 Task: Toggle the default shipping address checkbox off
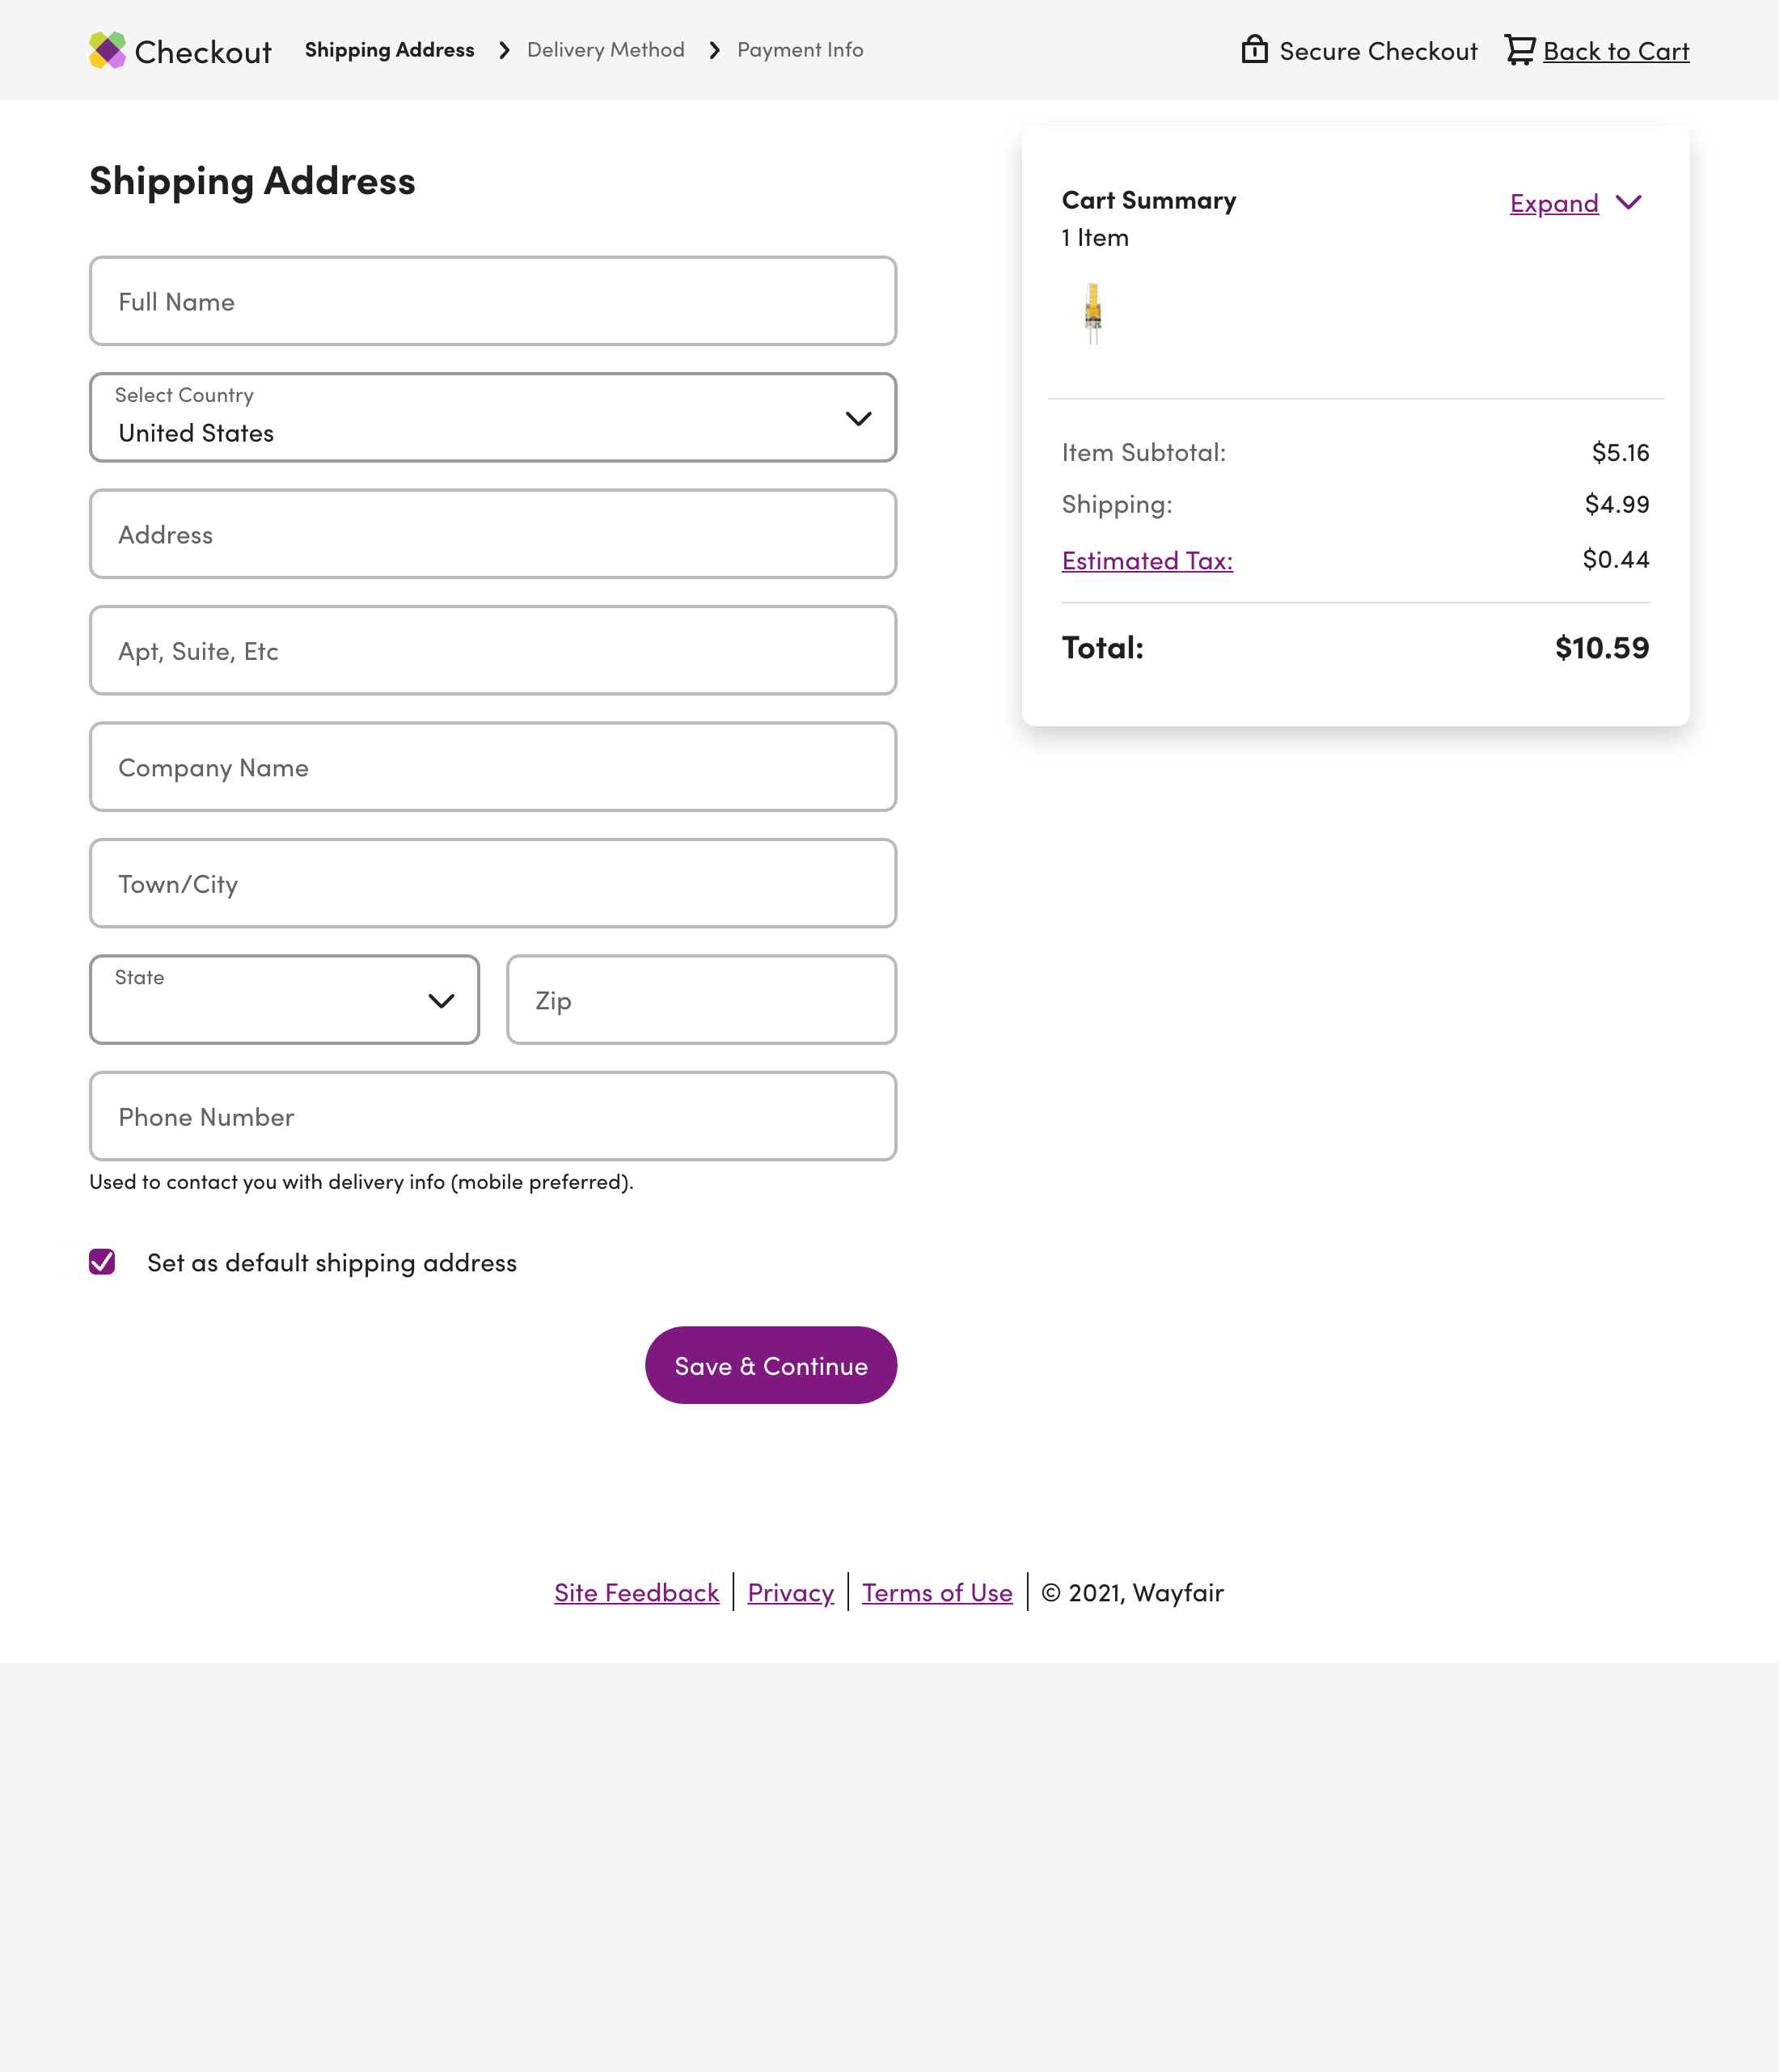point(101,1262)
